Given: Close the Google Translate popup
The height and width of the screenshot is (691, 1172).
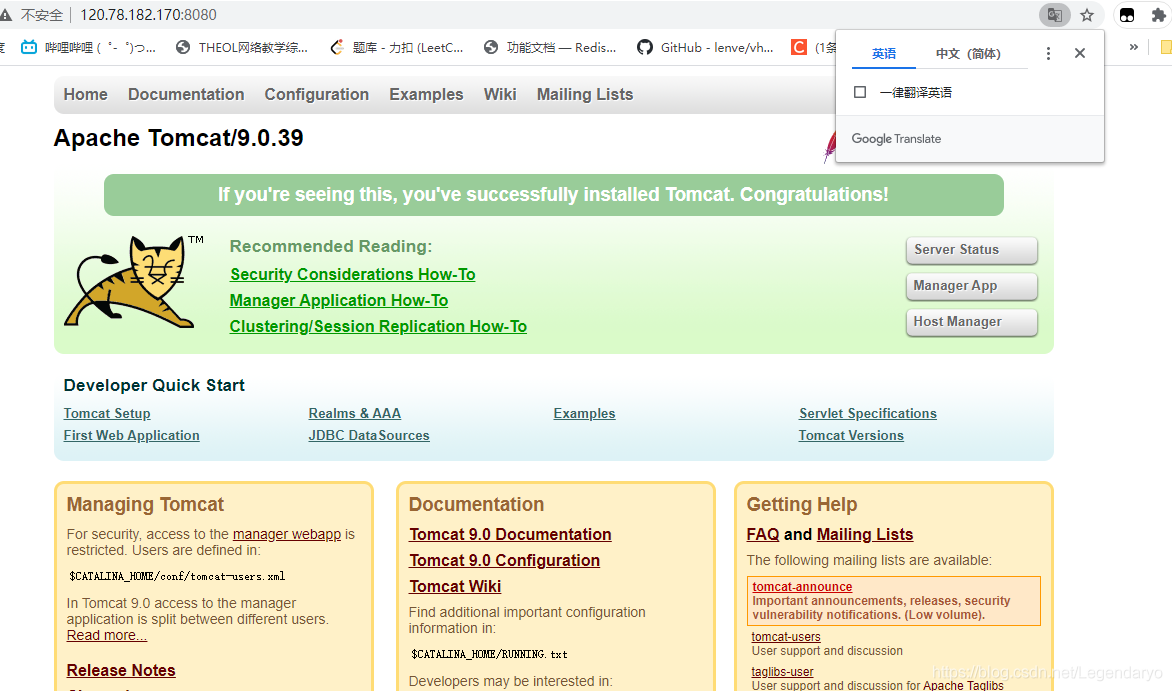Looking at the screenshot, I should [1080, 53].
